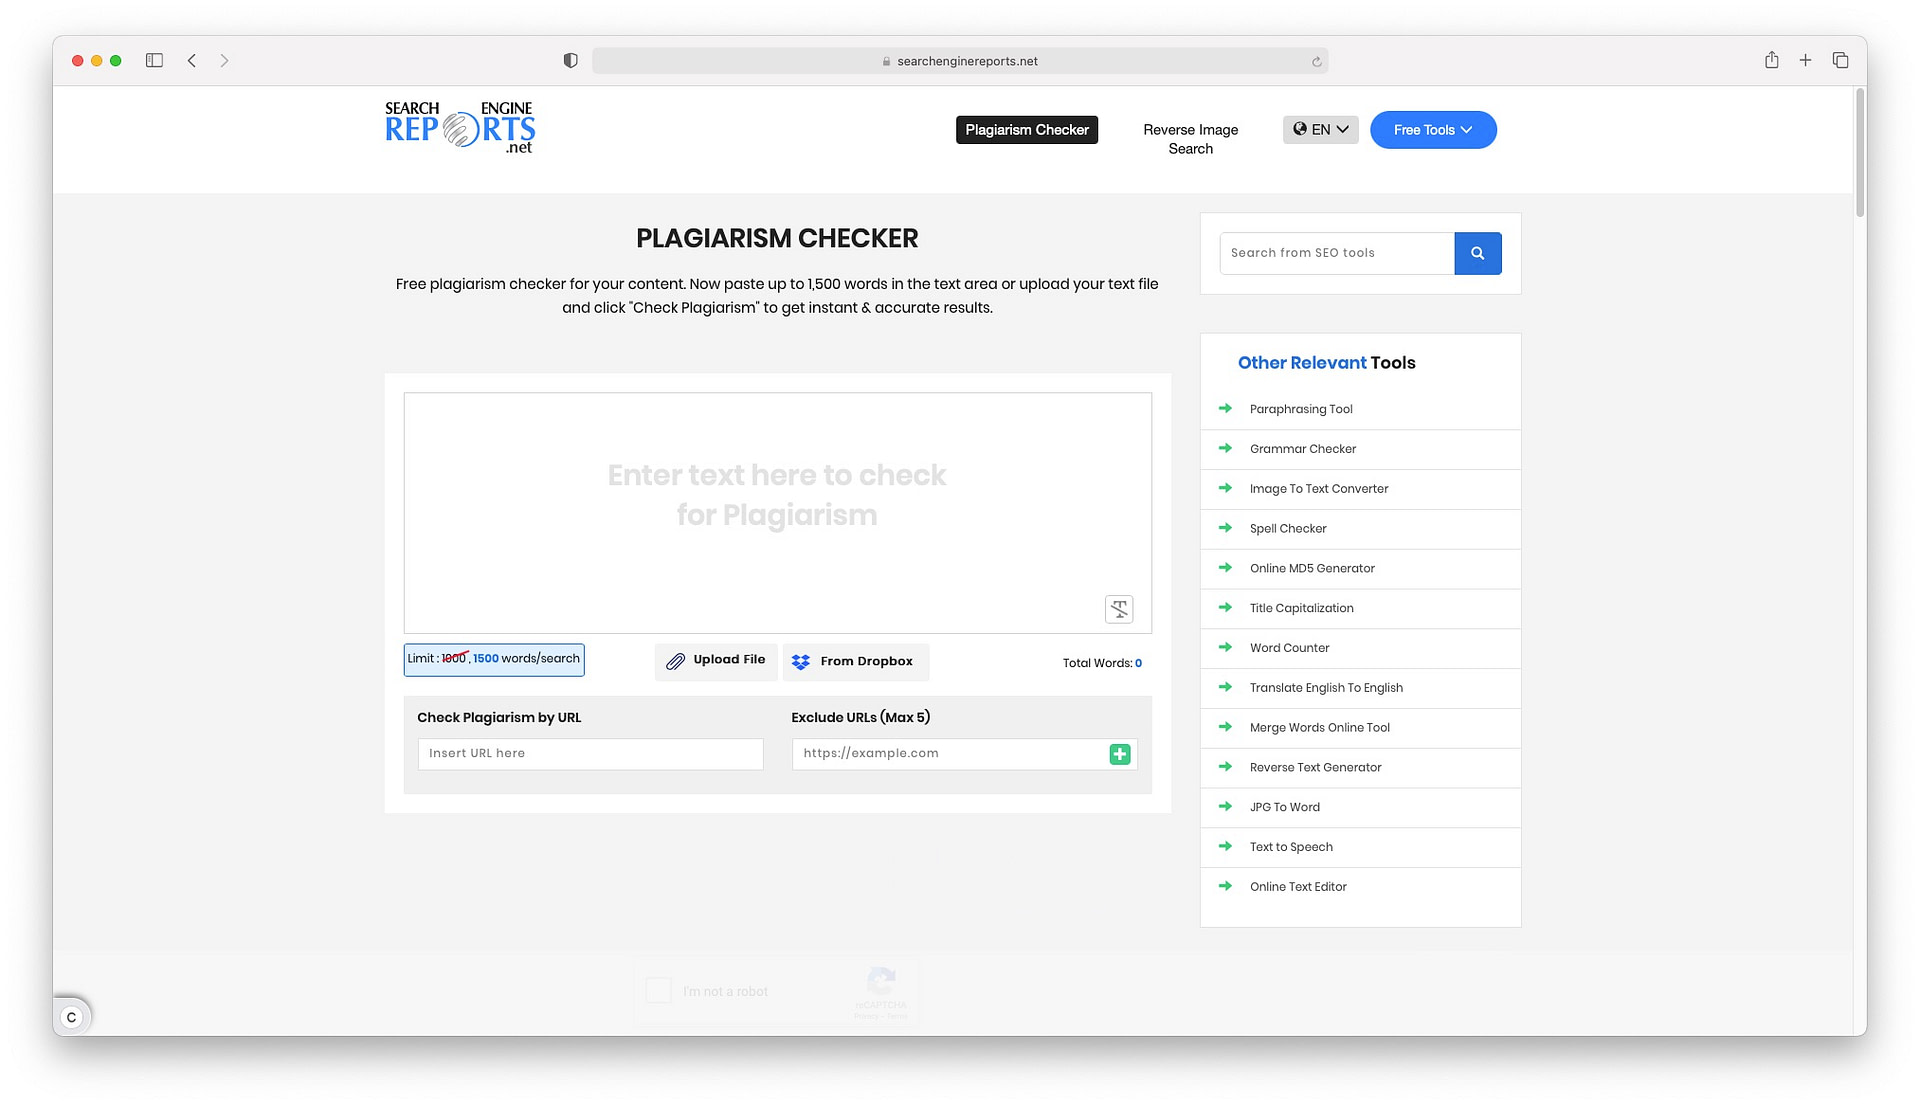Click the Insert URL here input field
Viewport: 1920px width, 1106px height.
pyautogui.click(x=589, y=753)
